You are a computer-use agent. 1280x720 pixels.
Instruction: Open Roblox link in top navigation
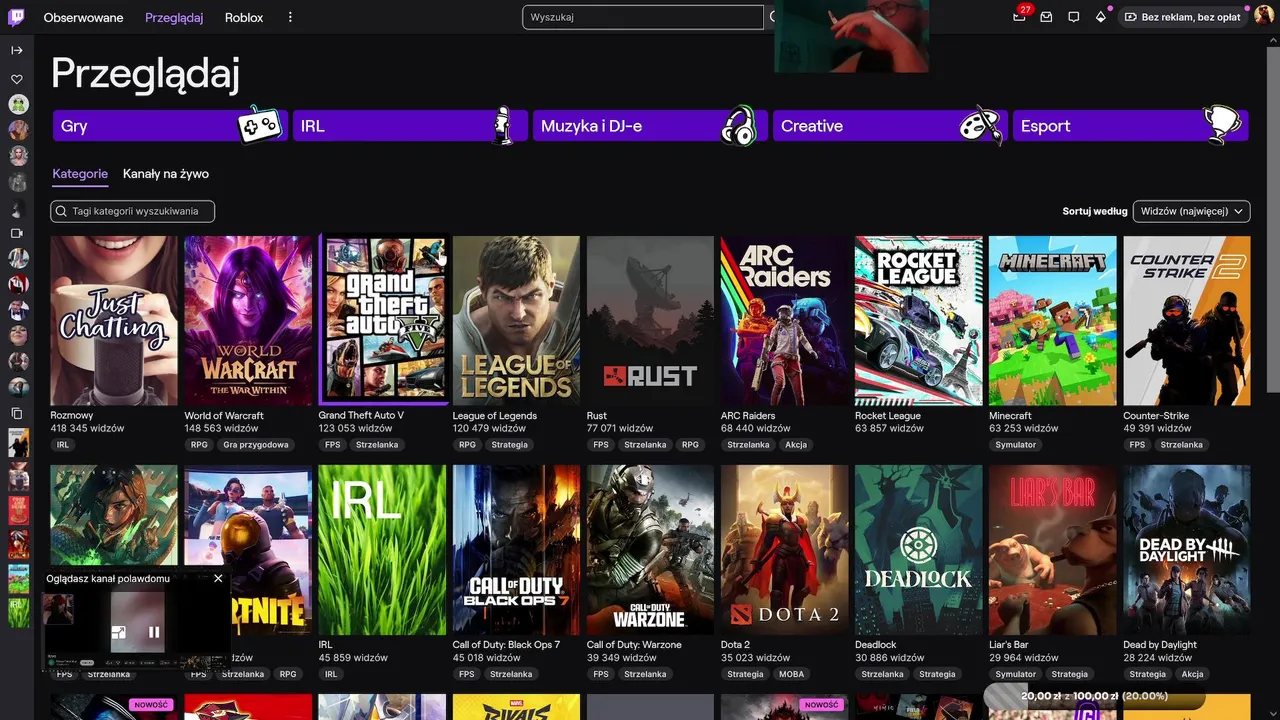click(244, 18)
